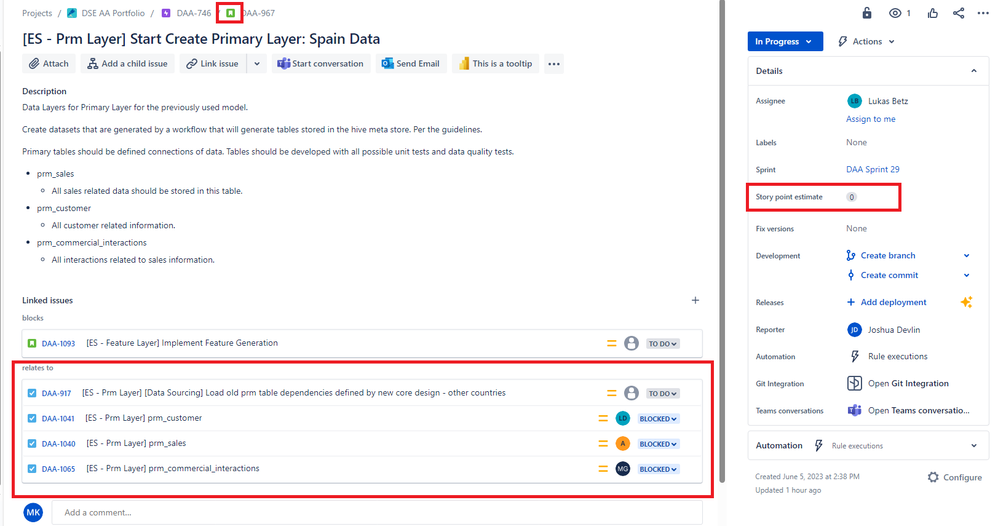
Task: Open the Link issue dropdown arrow
Action: [257, 64]
